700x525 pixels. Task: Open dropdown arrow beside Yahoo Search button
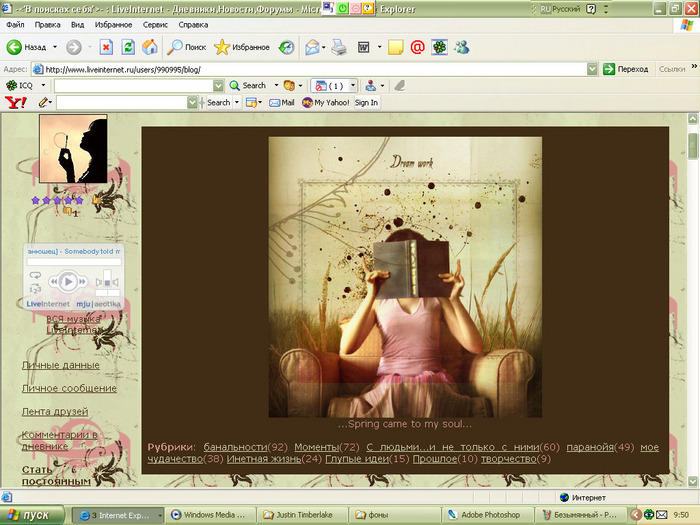(x=237, y=103)
